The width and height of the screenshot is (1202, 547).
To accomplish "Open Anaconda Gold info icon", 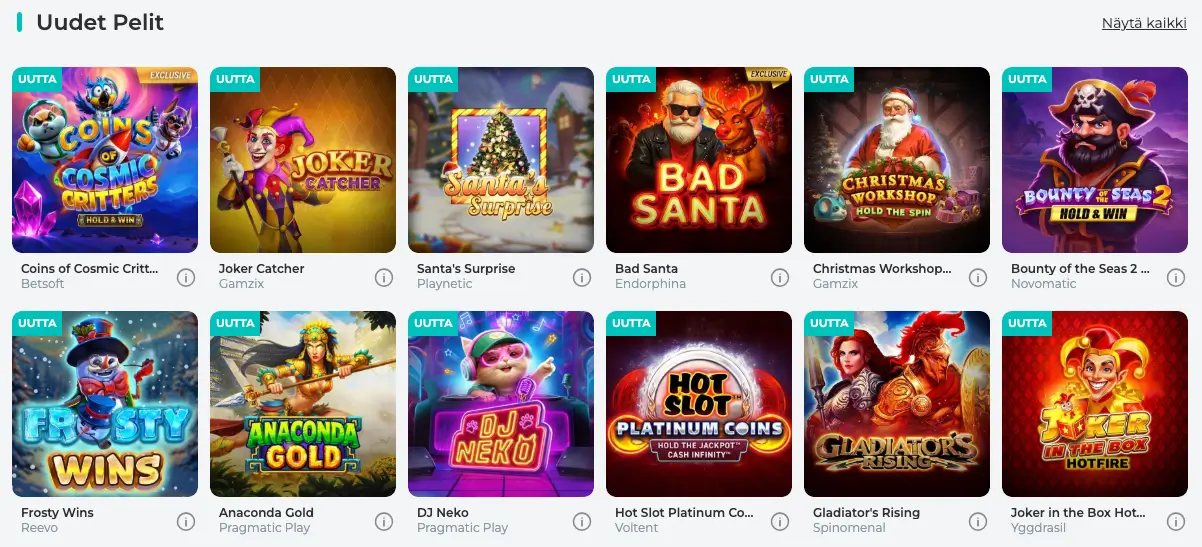I will 384,521.
